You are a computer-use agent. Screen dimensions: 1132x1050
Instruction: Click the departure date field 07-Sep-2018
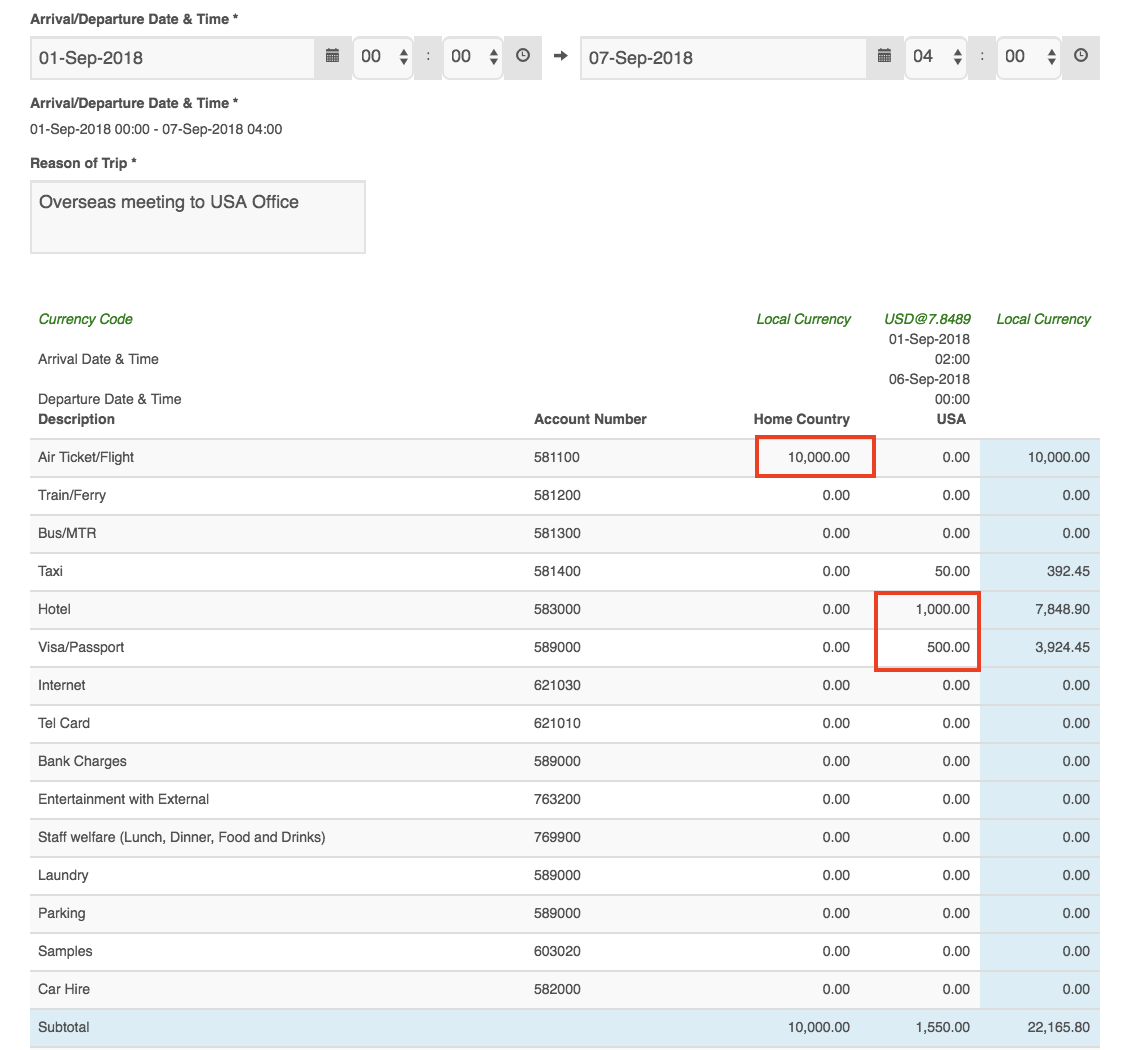(x=722, y=57)
